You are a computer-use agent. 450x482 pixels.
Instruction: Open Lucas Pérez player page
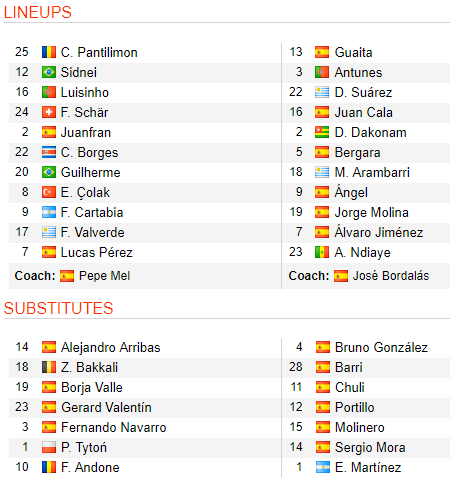97,253
